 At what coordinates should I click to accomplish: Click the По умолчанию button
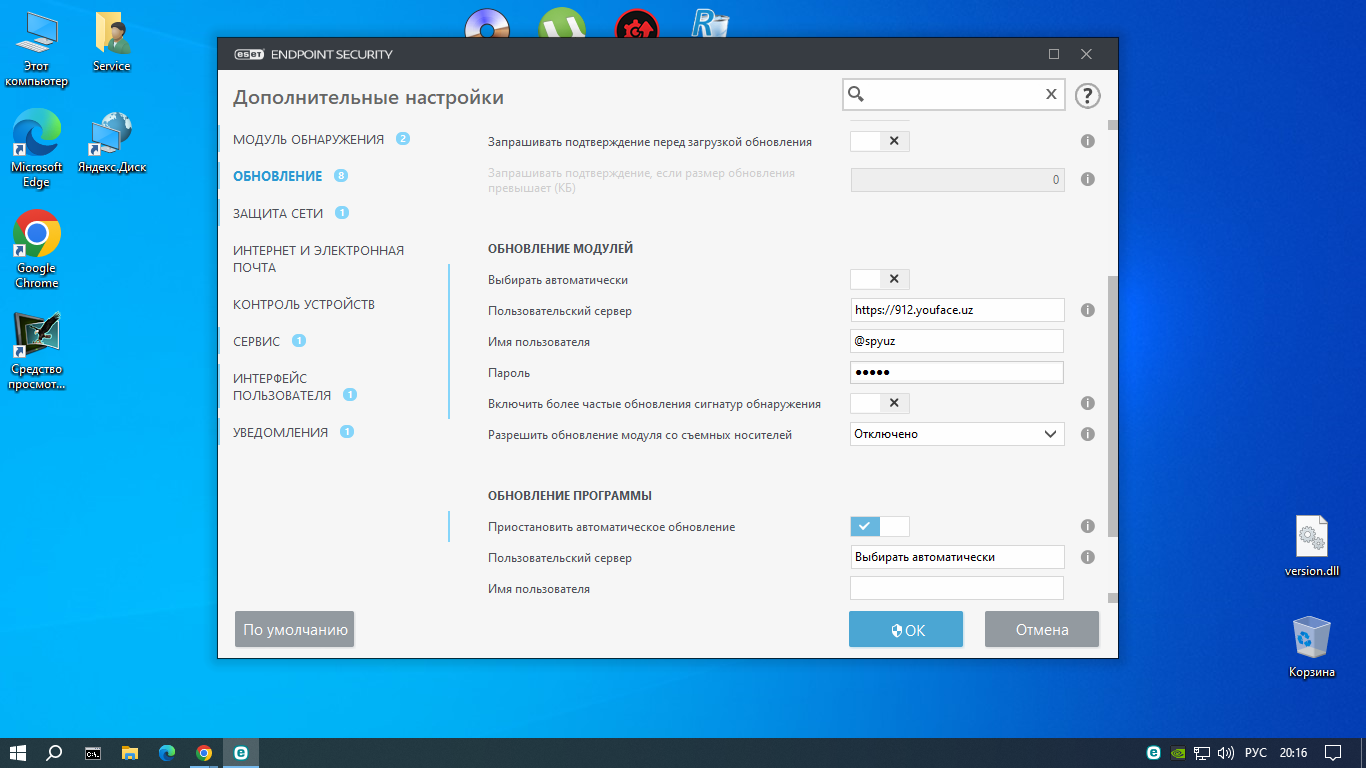click(295, 630)
